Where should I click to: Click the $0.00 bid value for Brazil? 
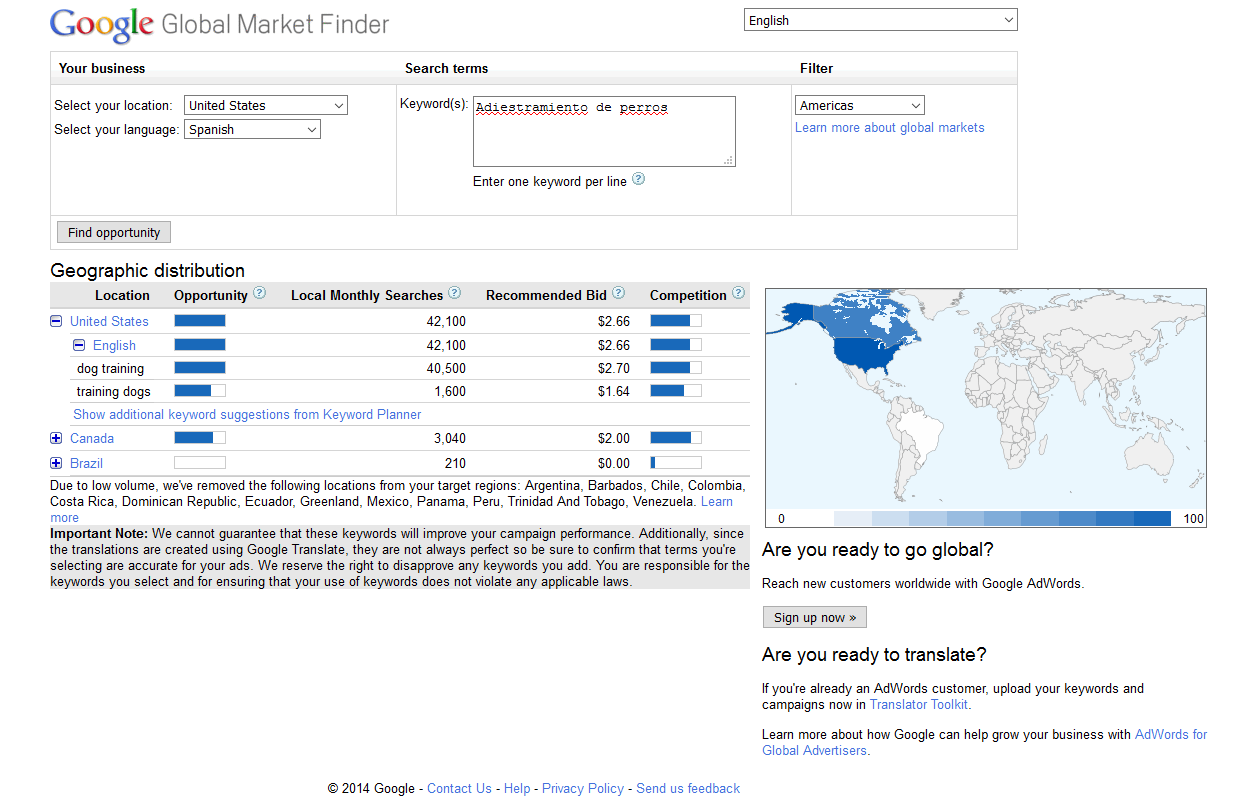click(614, 463)
